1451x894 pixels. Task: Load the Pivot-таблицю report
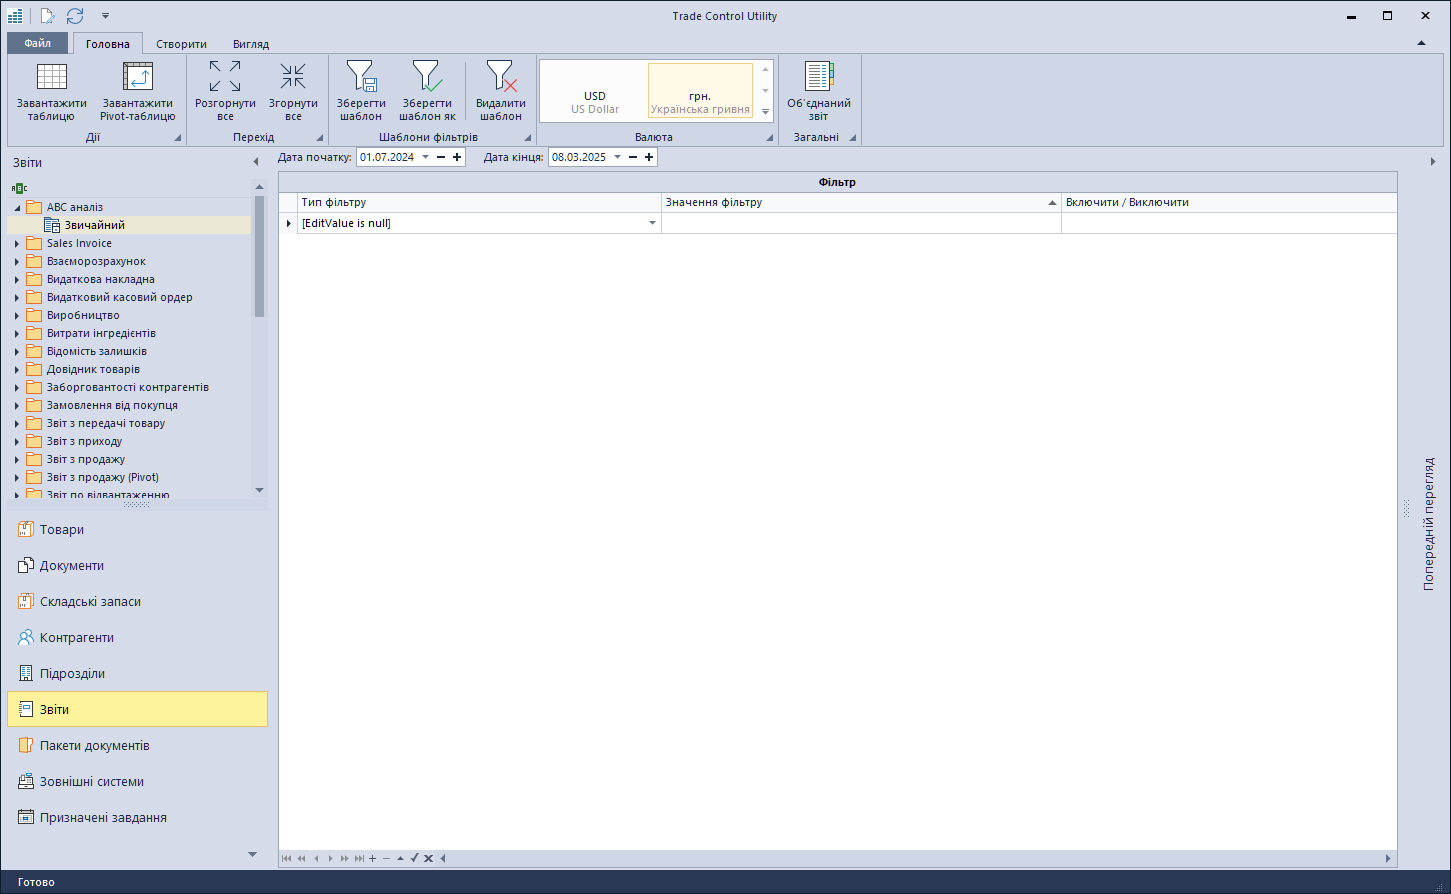coord(137,91)
